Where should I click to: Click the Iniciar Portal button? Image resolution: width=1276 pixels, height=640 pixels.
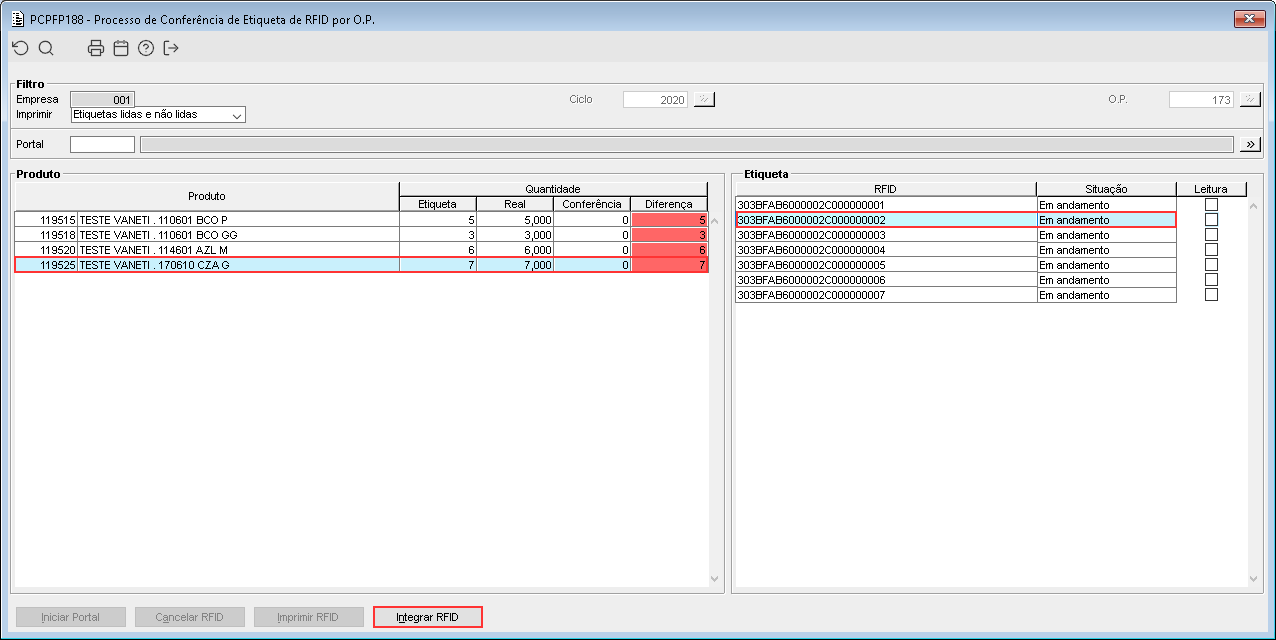70,617
